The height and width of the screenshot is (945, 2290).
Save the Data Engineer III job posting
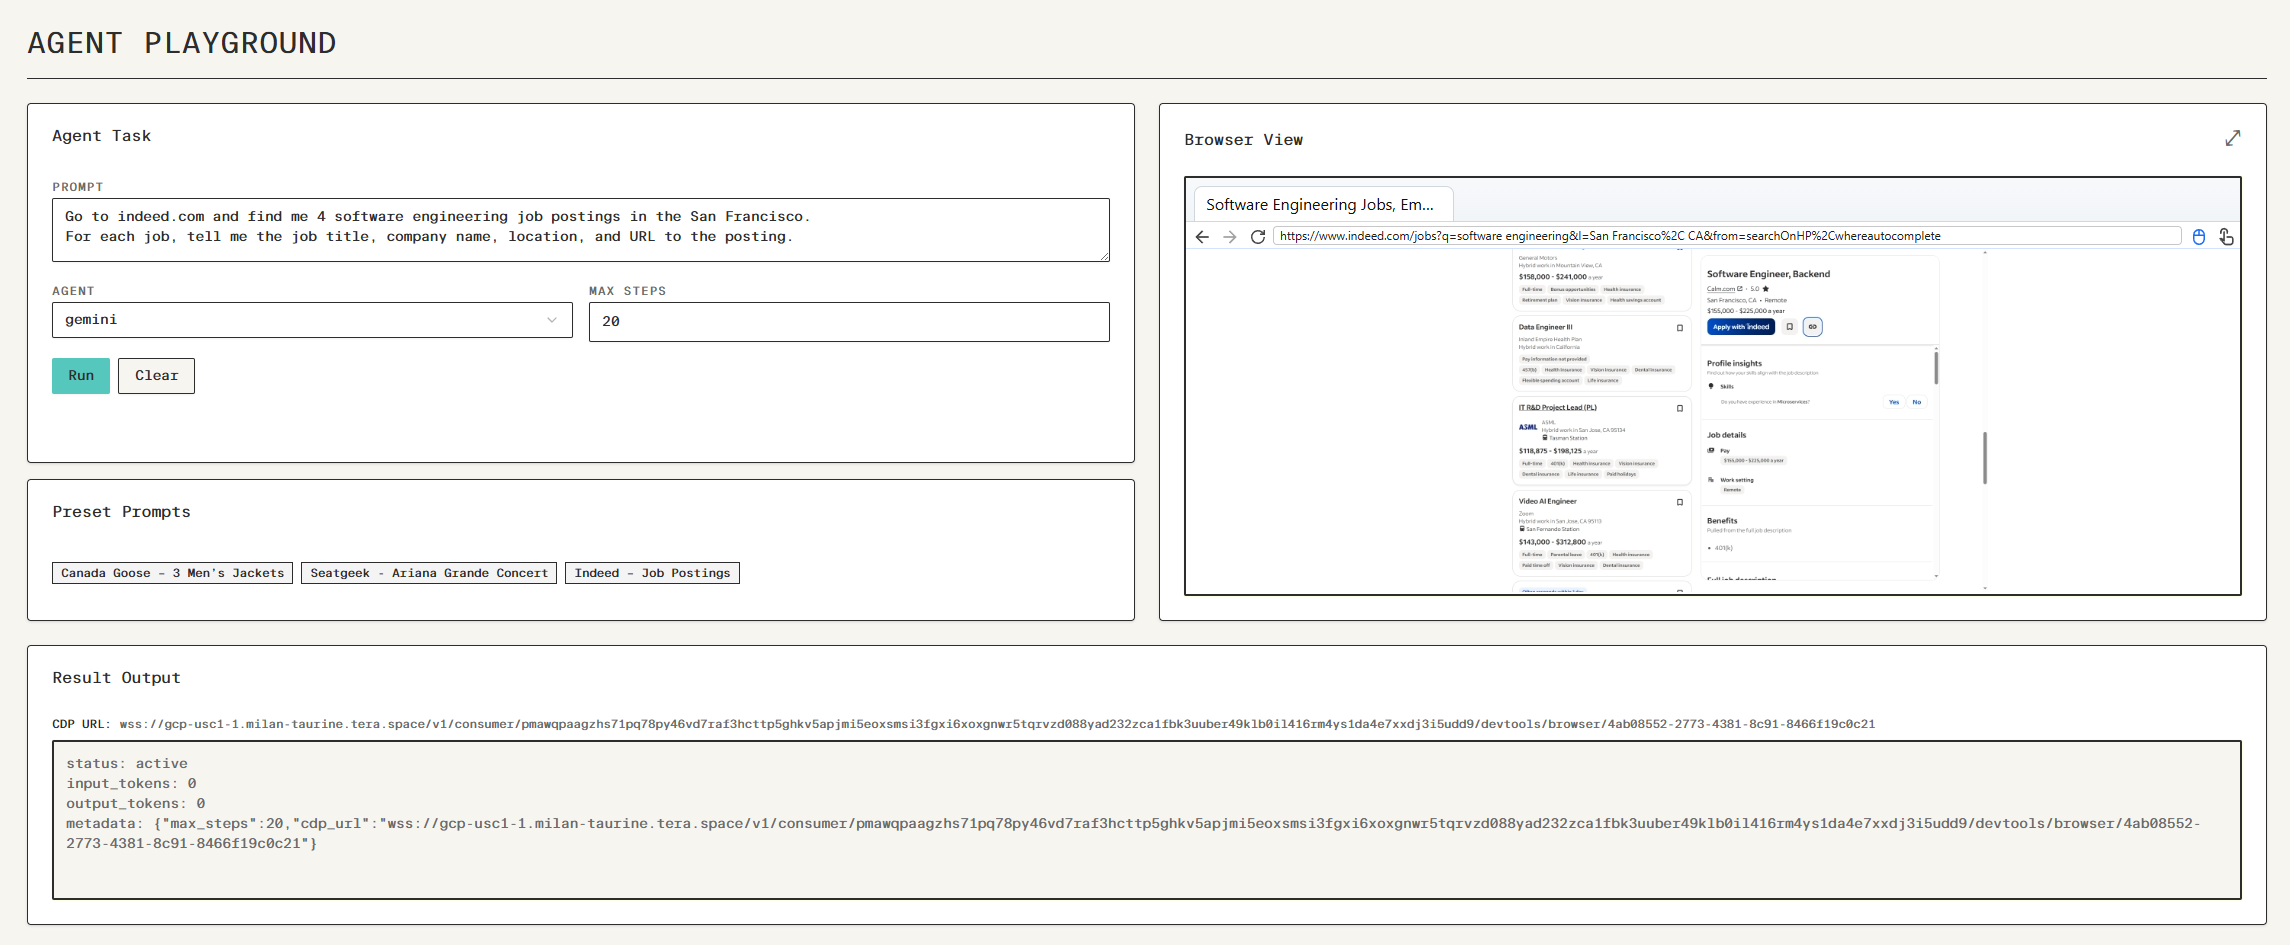tap(1680, 327)
